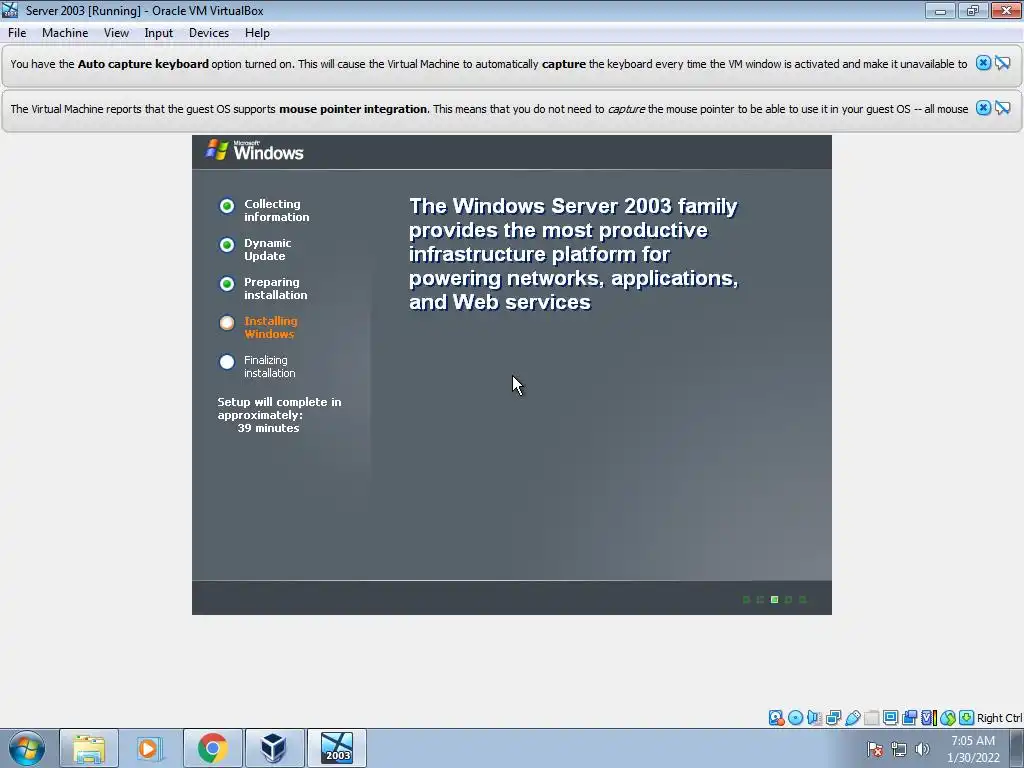
Task: Click the CPU virtualization status icon
Action: point(929,718)
